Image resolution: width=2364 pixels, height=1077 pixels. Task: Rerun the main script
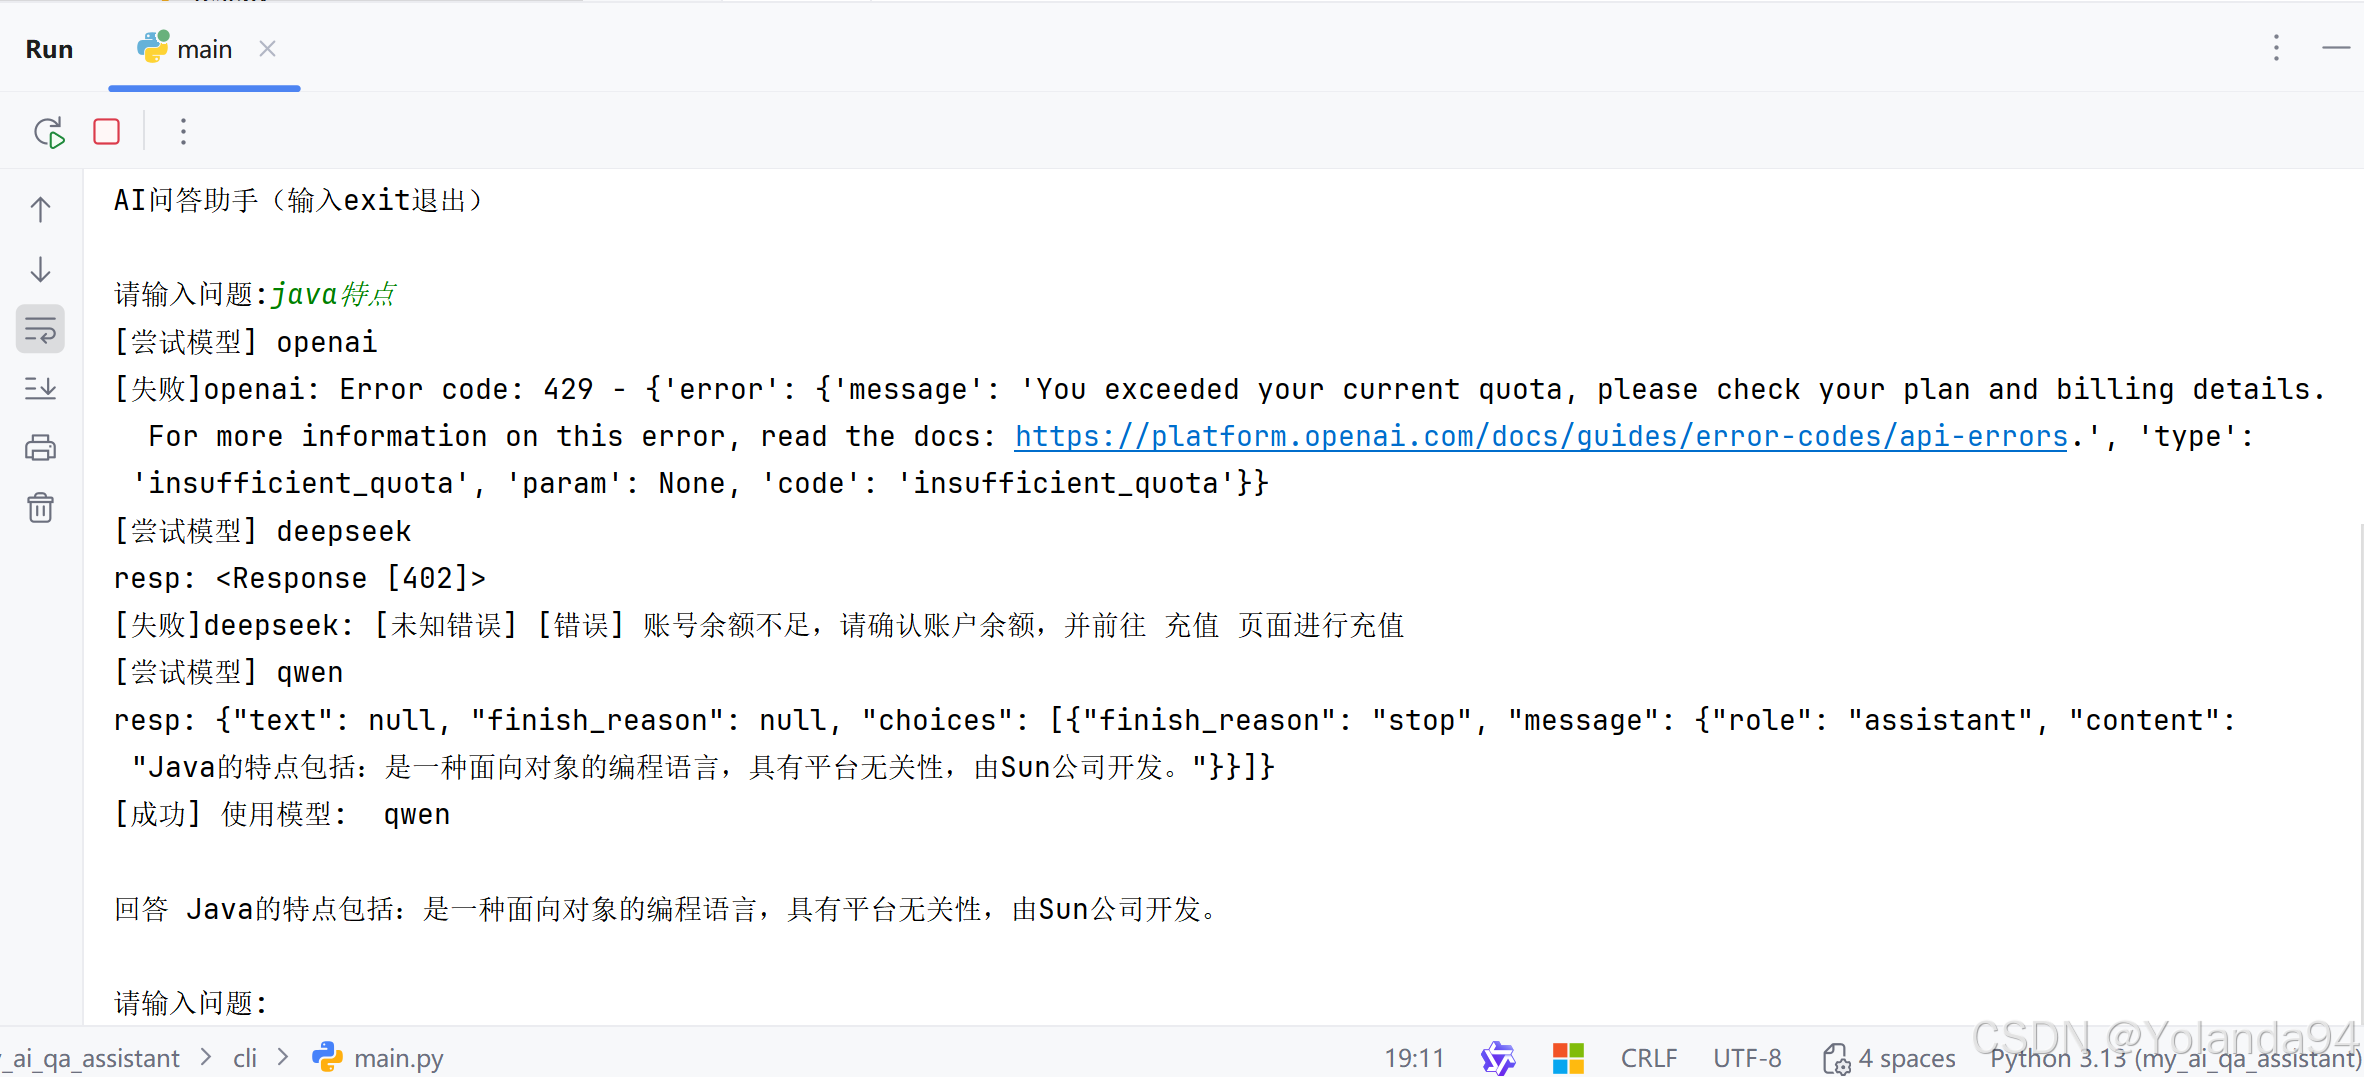pos(49,132)
